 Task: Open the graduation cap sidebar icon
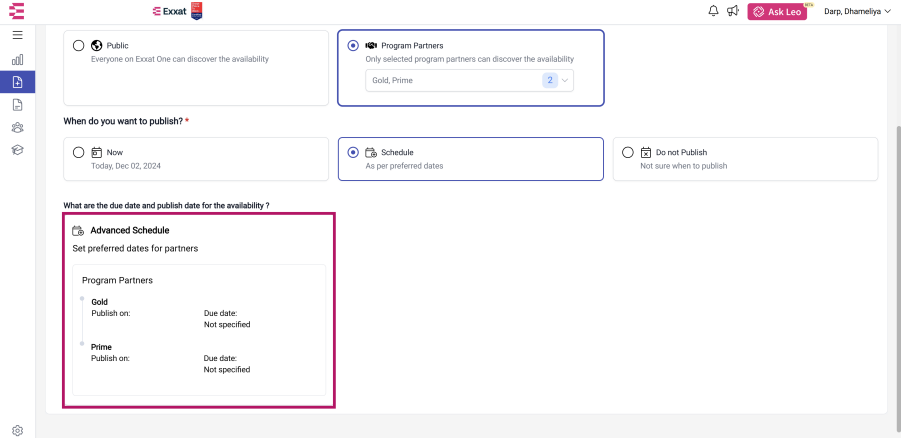pyautogui.click(x=17, y=150)
